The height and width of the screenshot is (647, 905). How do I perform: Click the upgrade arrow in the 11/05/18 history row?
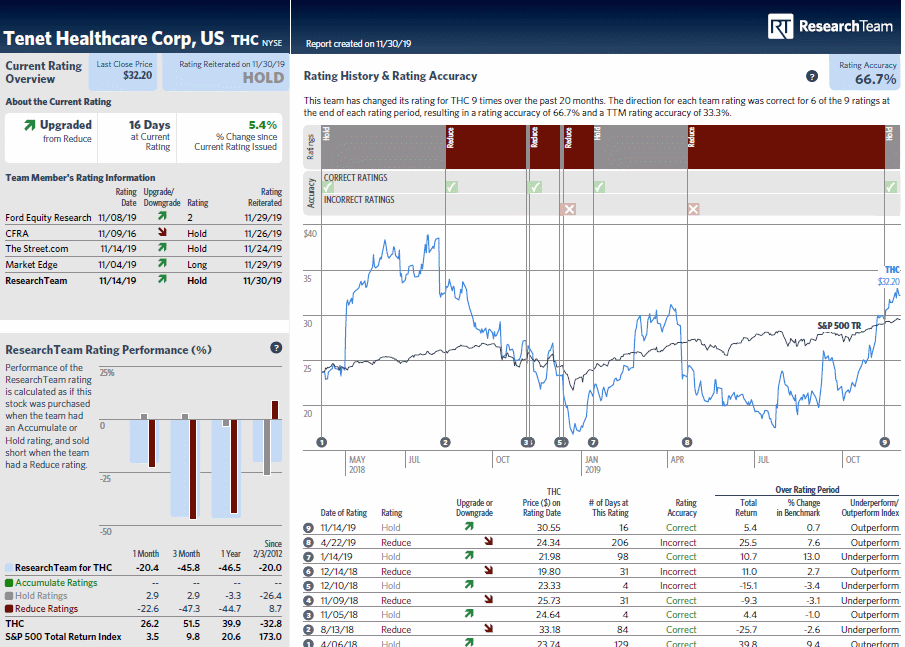pyautogui.click(x=469, y=614)
